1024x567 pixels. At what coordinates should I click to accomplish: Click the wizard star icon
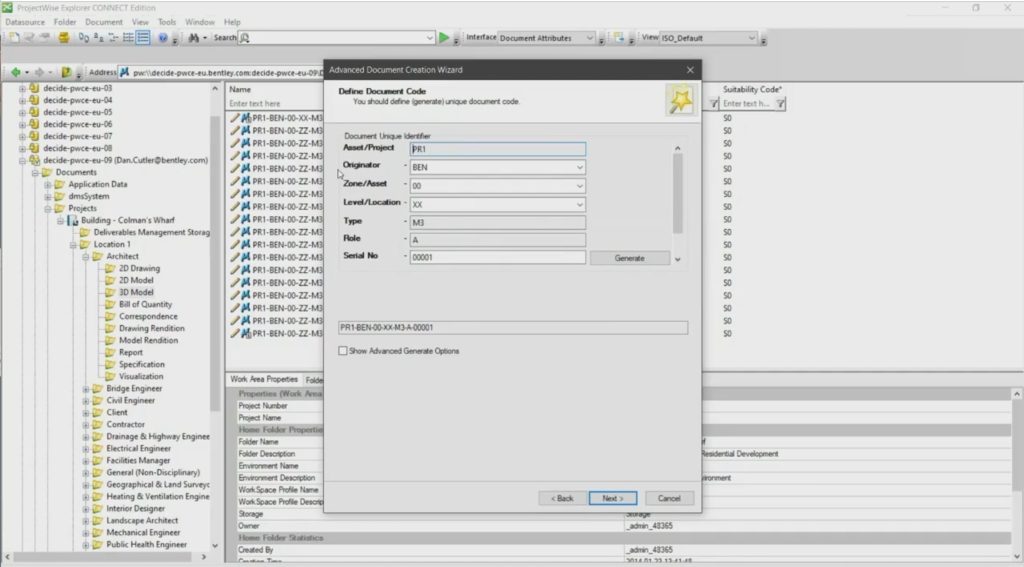coord(680,100)
